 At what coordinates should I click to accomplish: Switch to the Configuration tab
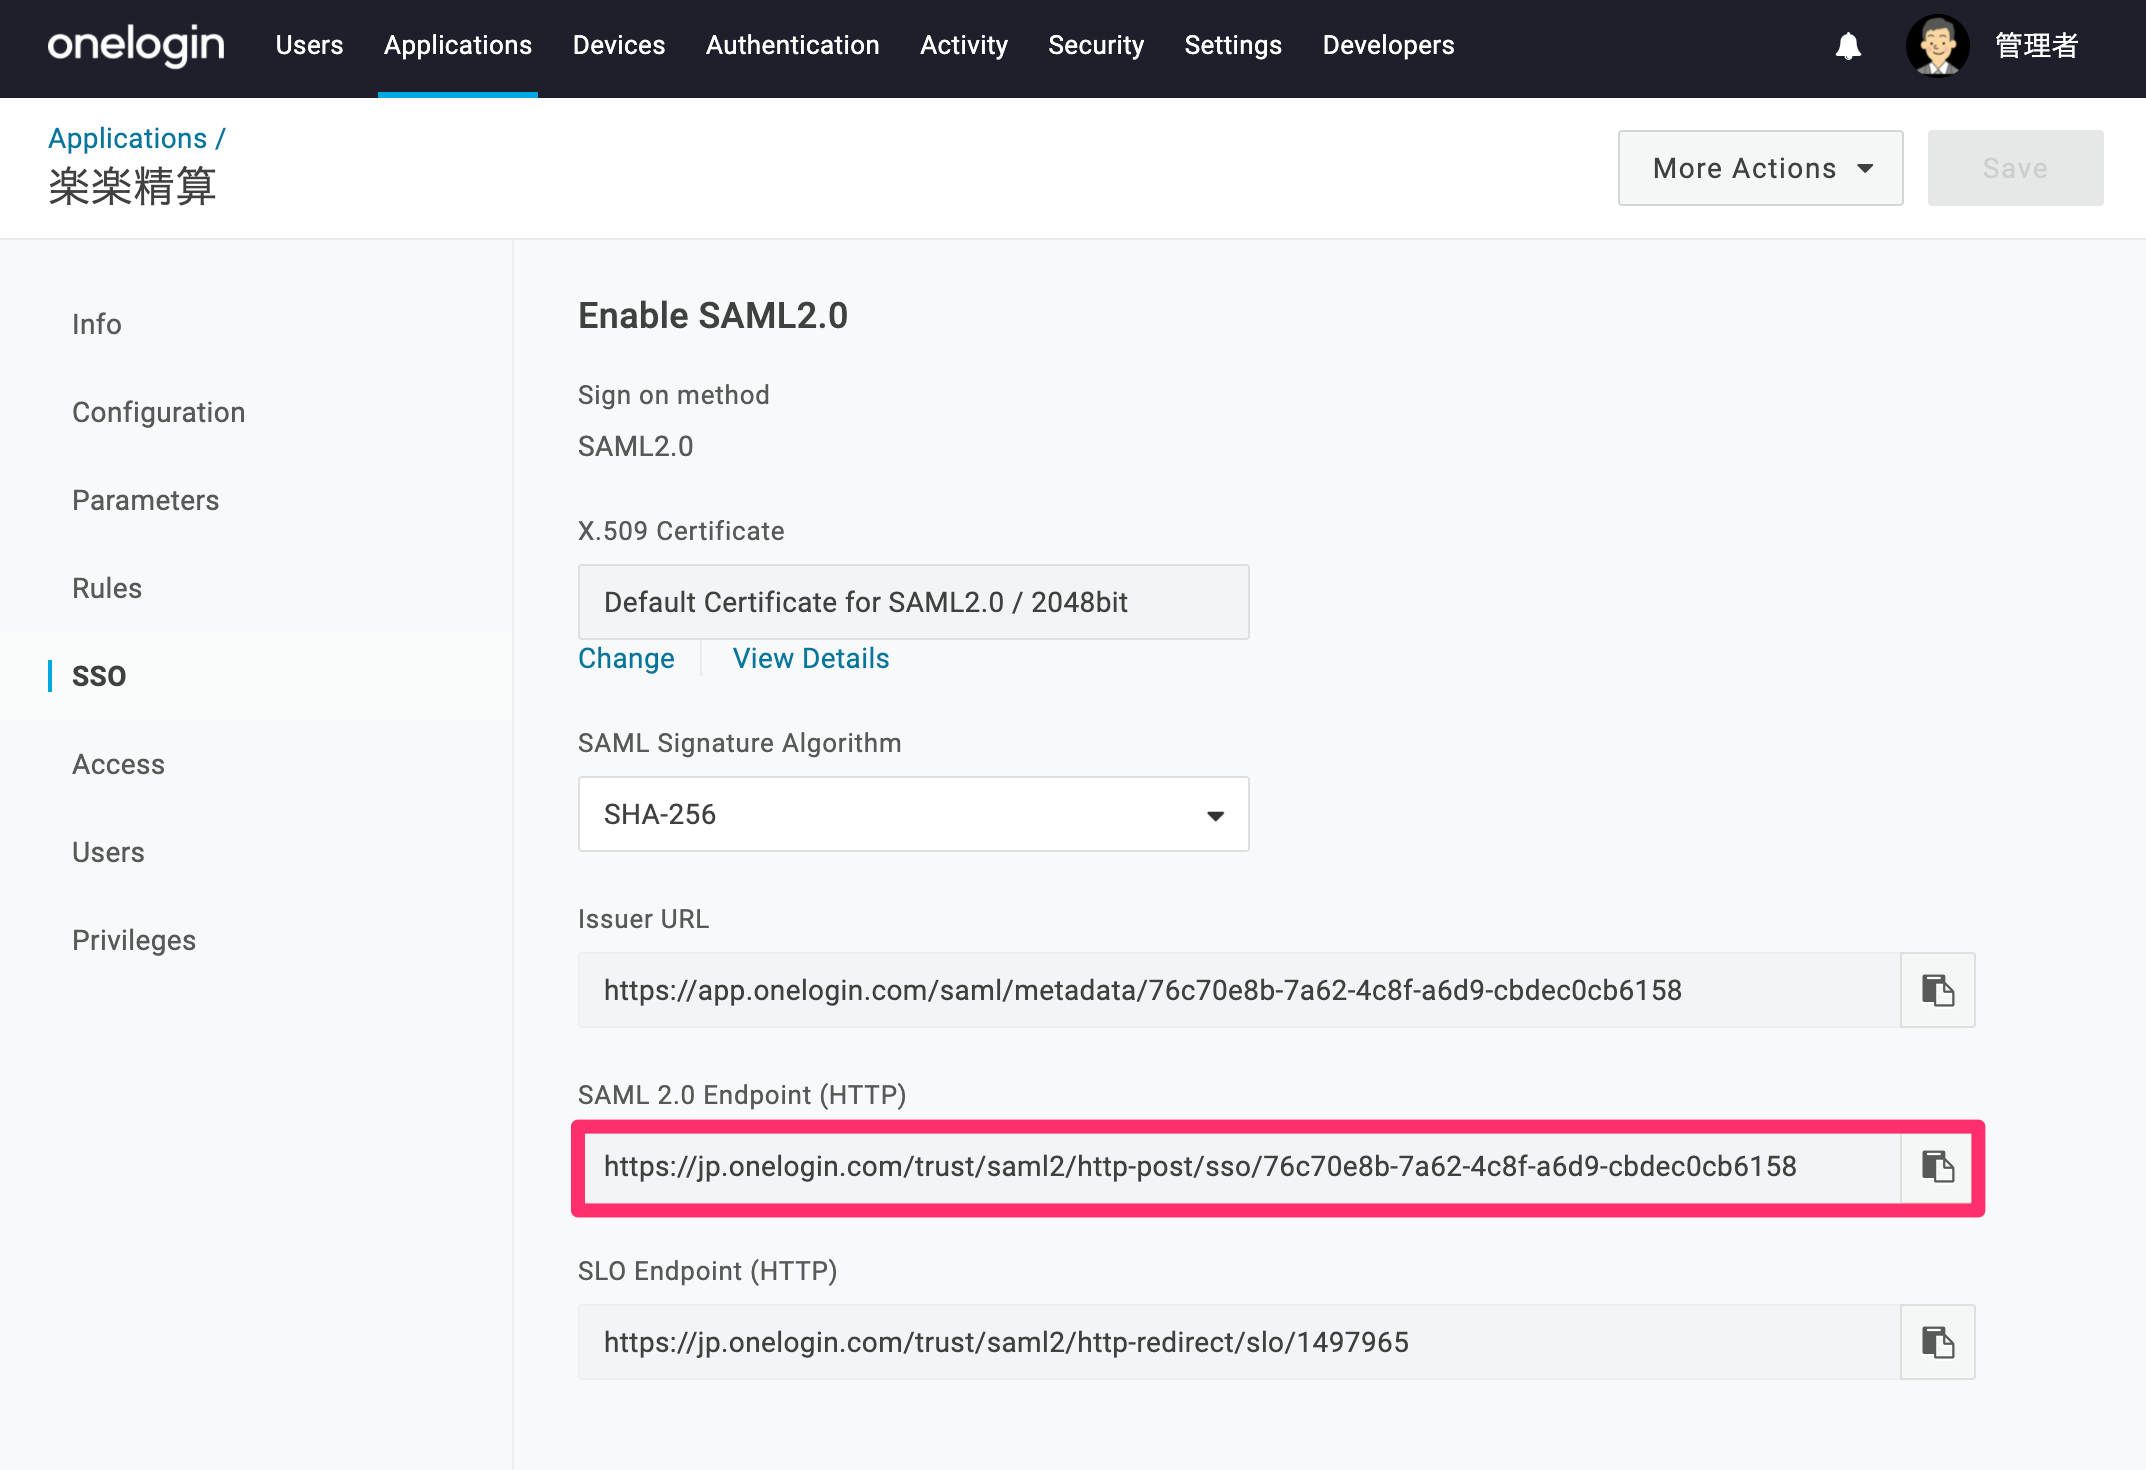[x=158, y=412]
